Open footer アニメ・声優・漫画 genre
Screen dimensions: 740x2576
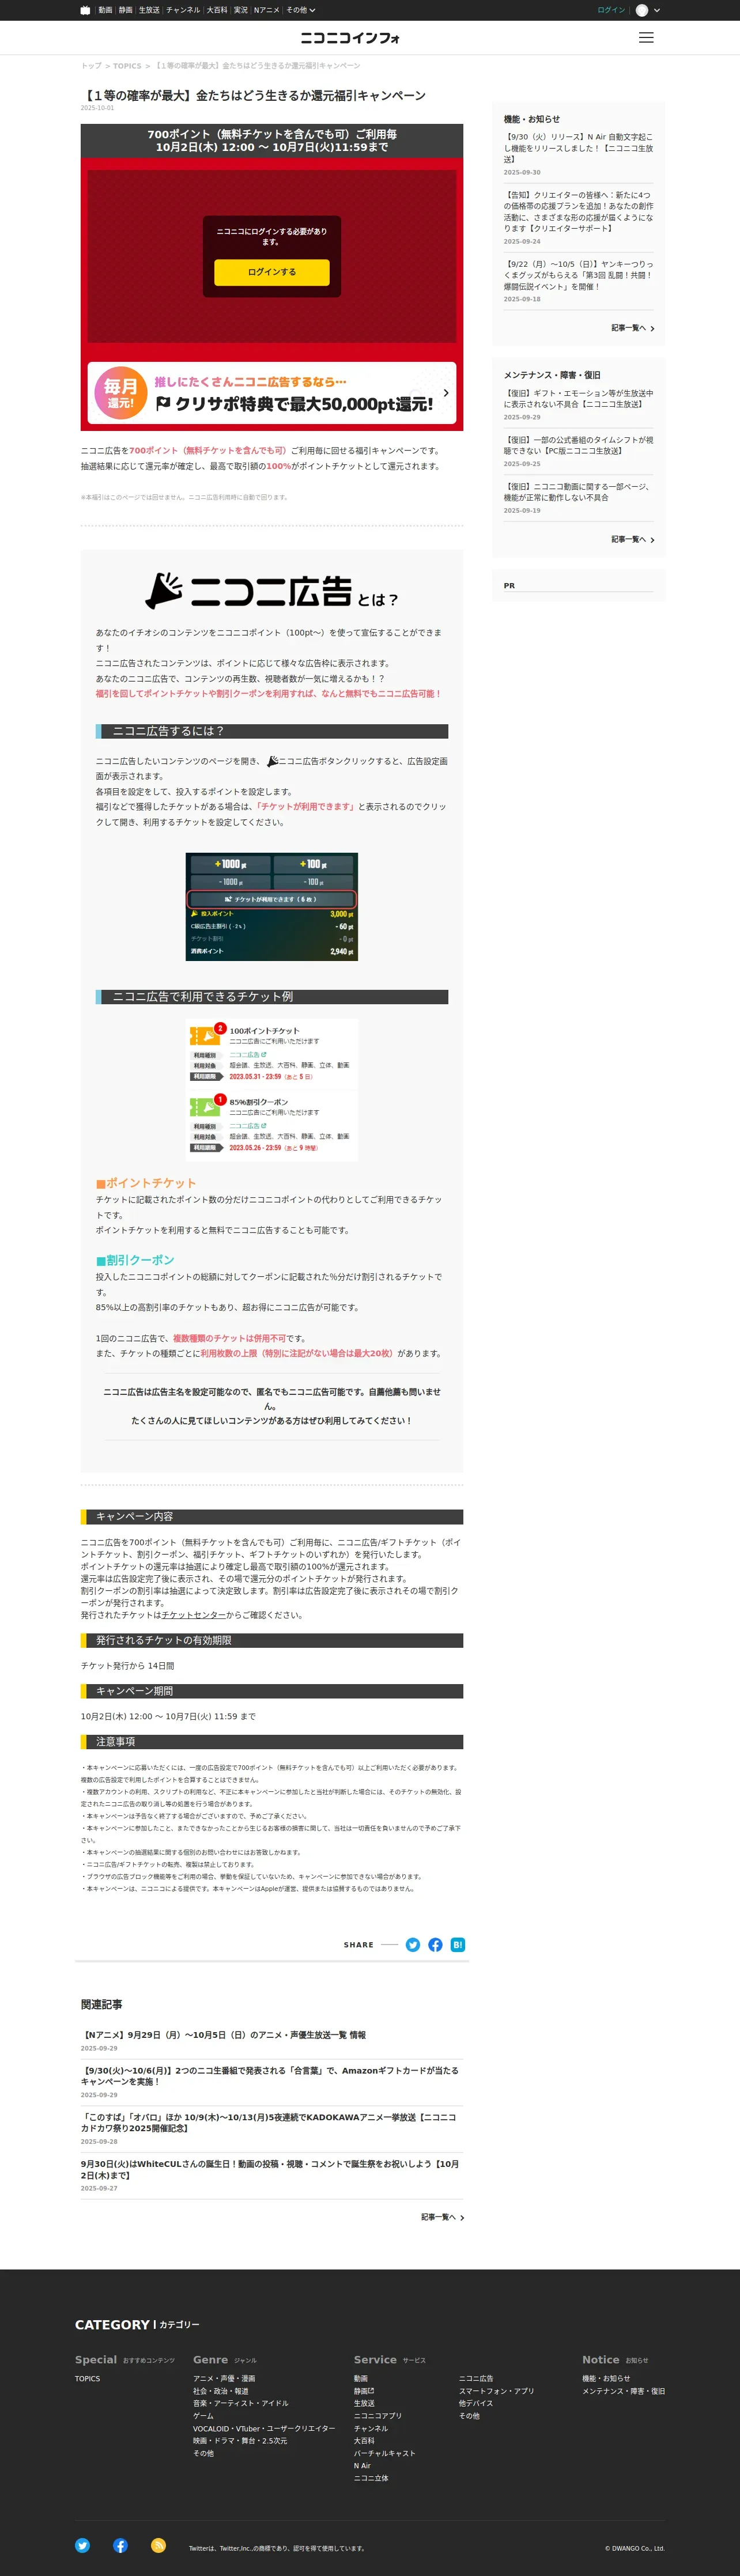pos(224,2379)
